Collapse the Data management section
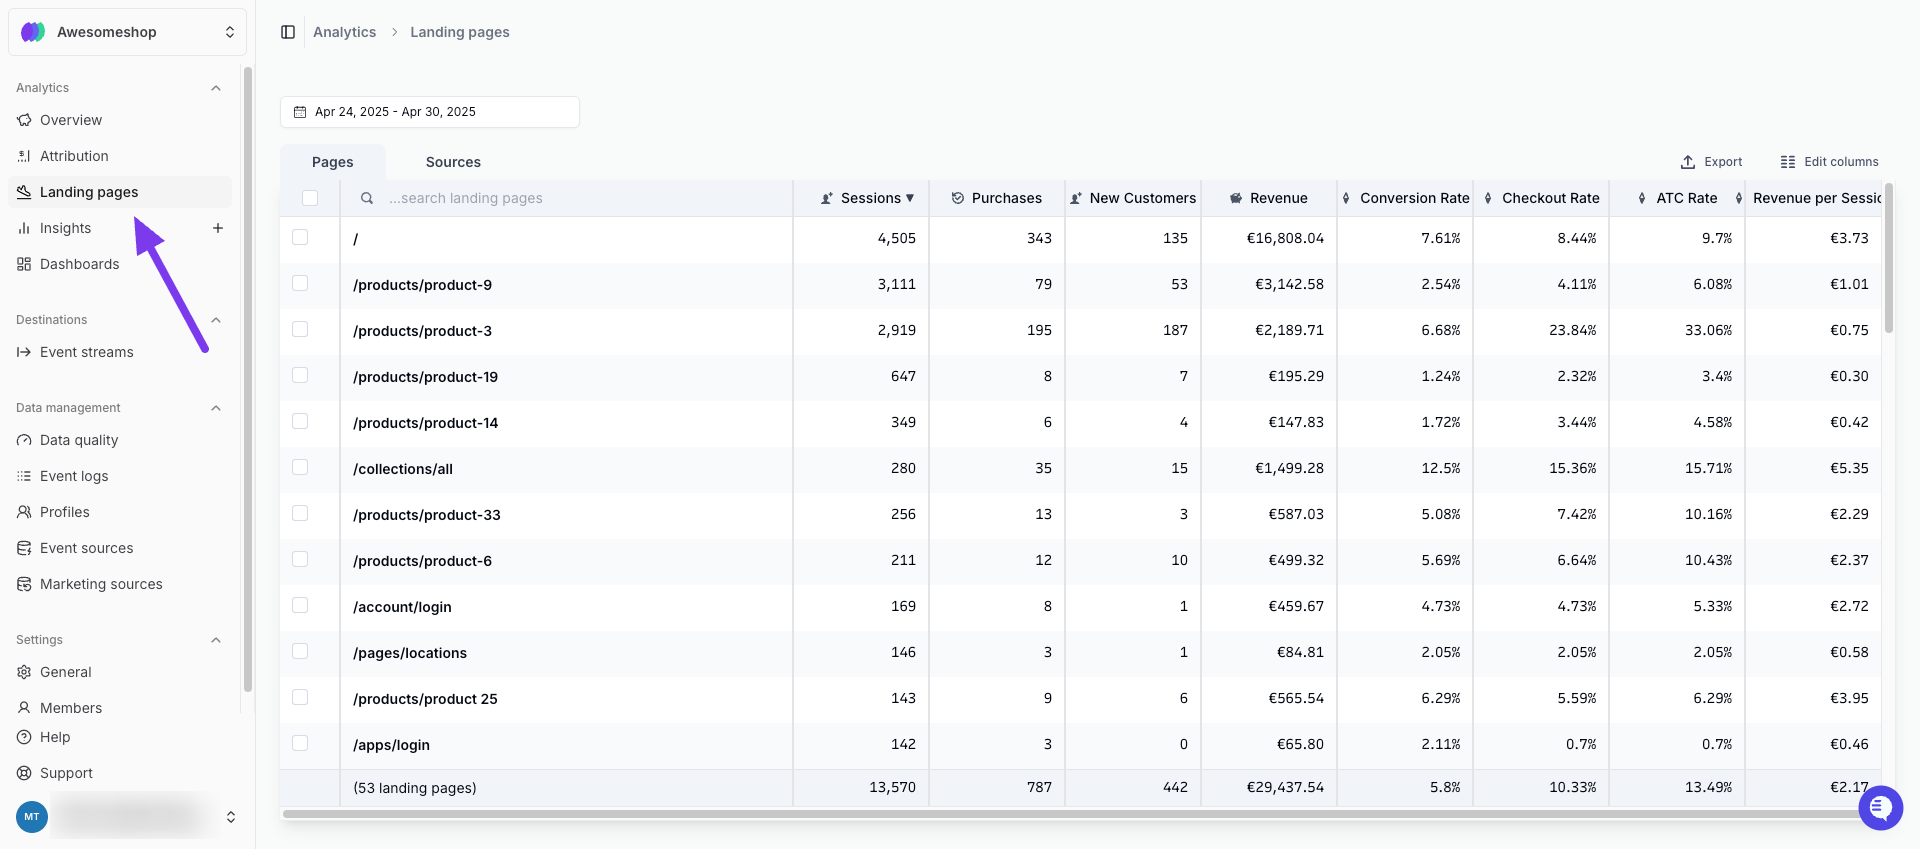This screenshot has height=849, width=1920. pyautogui.click(x=216, y=408)
